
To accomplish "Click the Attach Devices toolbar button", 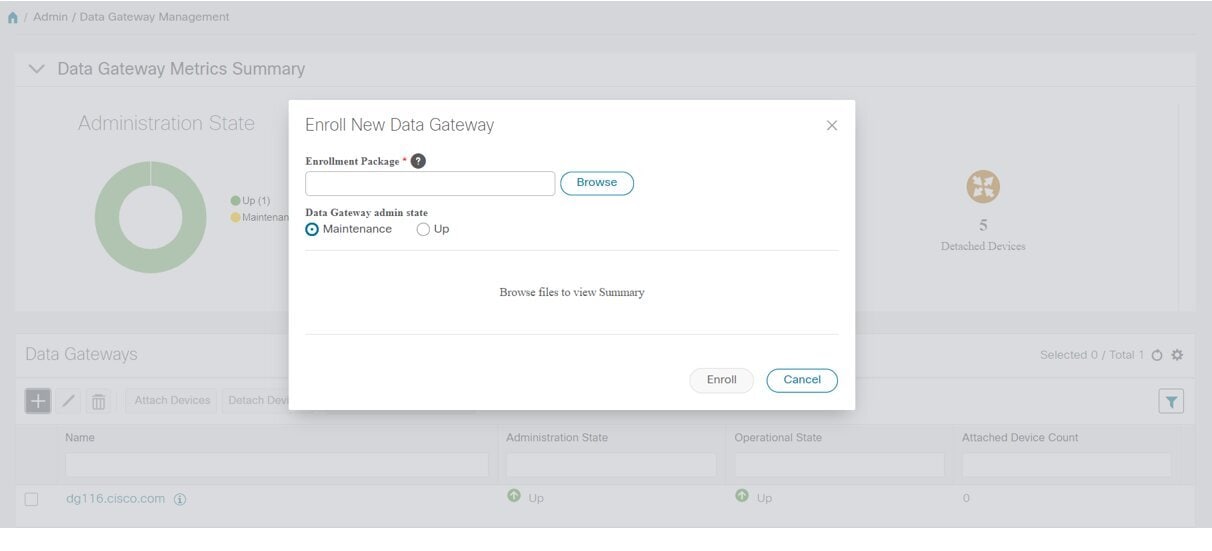I will click(172, 401).
